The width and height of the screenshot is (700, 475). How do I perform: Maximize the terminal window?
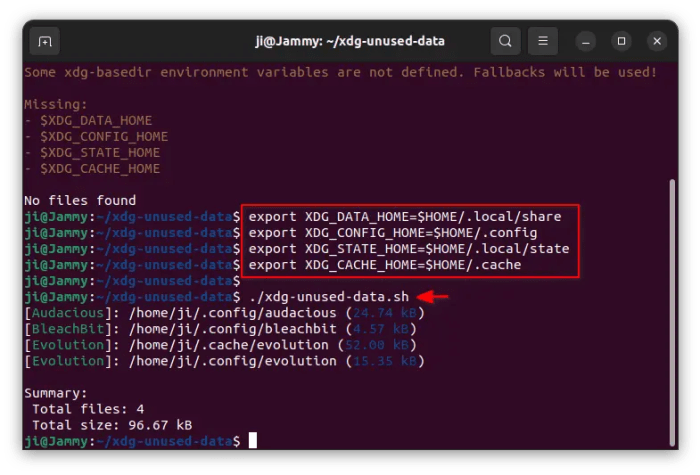pyautogui.click(x=621, y=41)
